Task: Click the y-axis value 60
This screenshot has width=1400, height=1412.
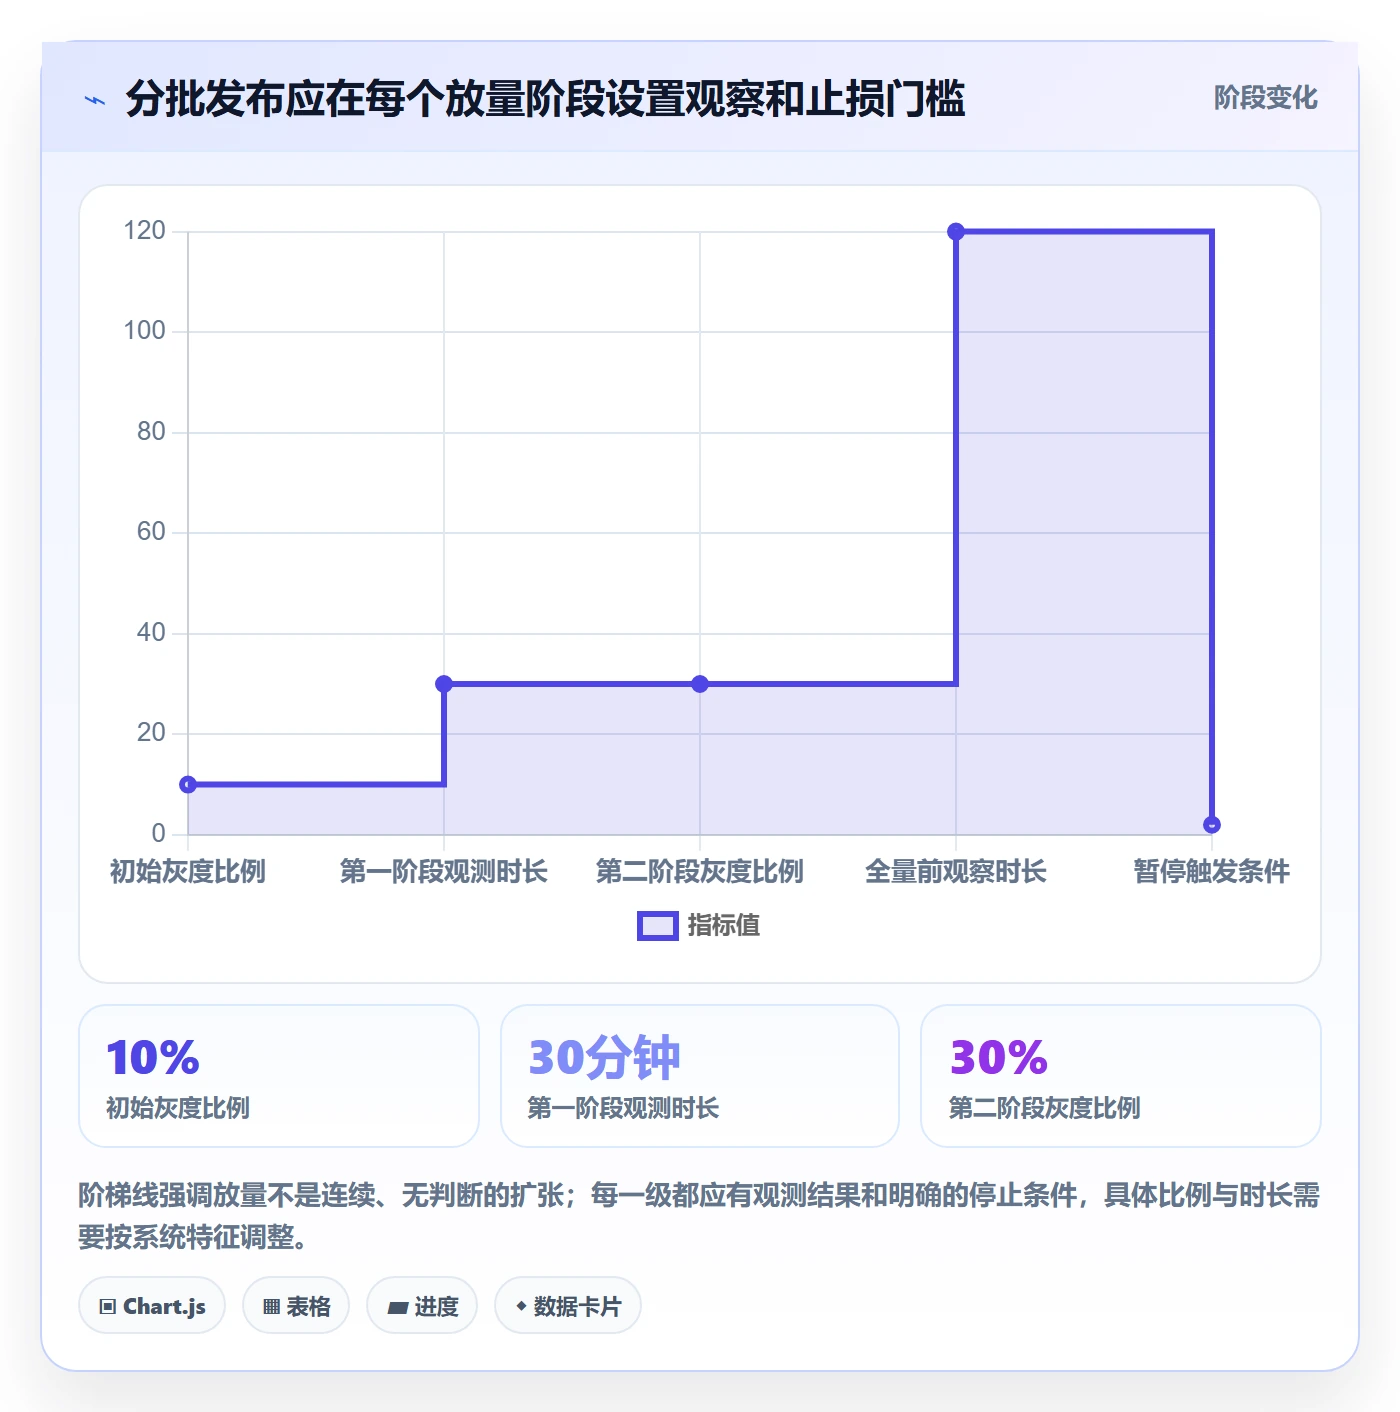Action: click(x=151, y=532)
